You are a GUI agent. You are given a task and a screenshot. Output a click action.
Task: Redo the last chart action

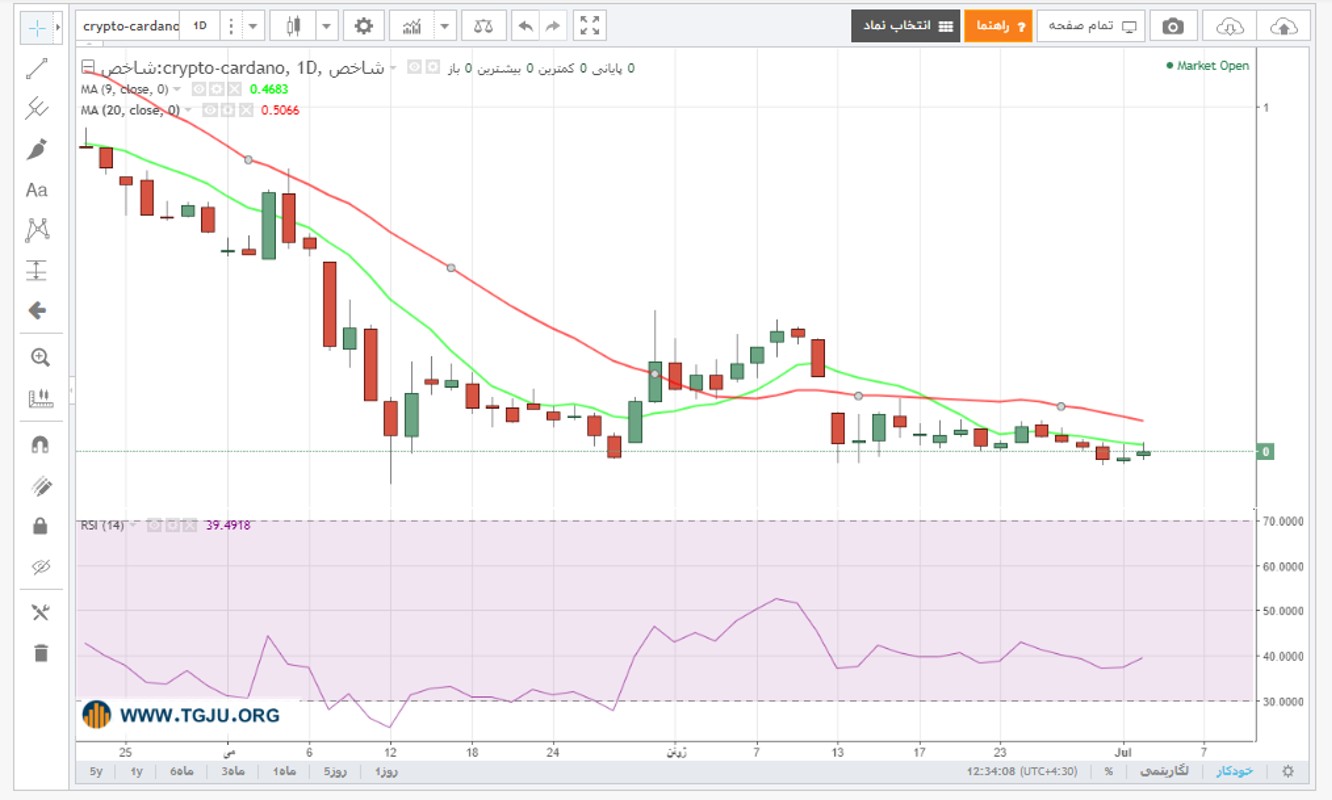[553, 26]
